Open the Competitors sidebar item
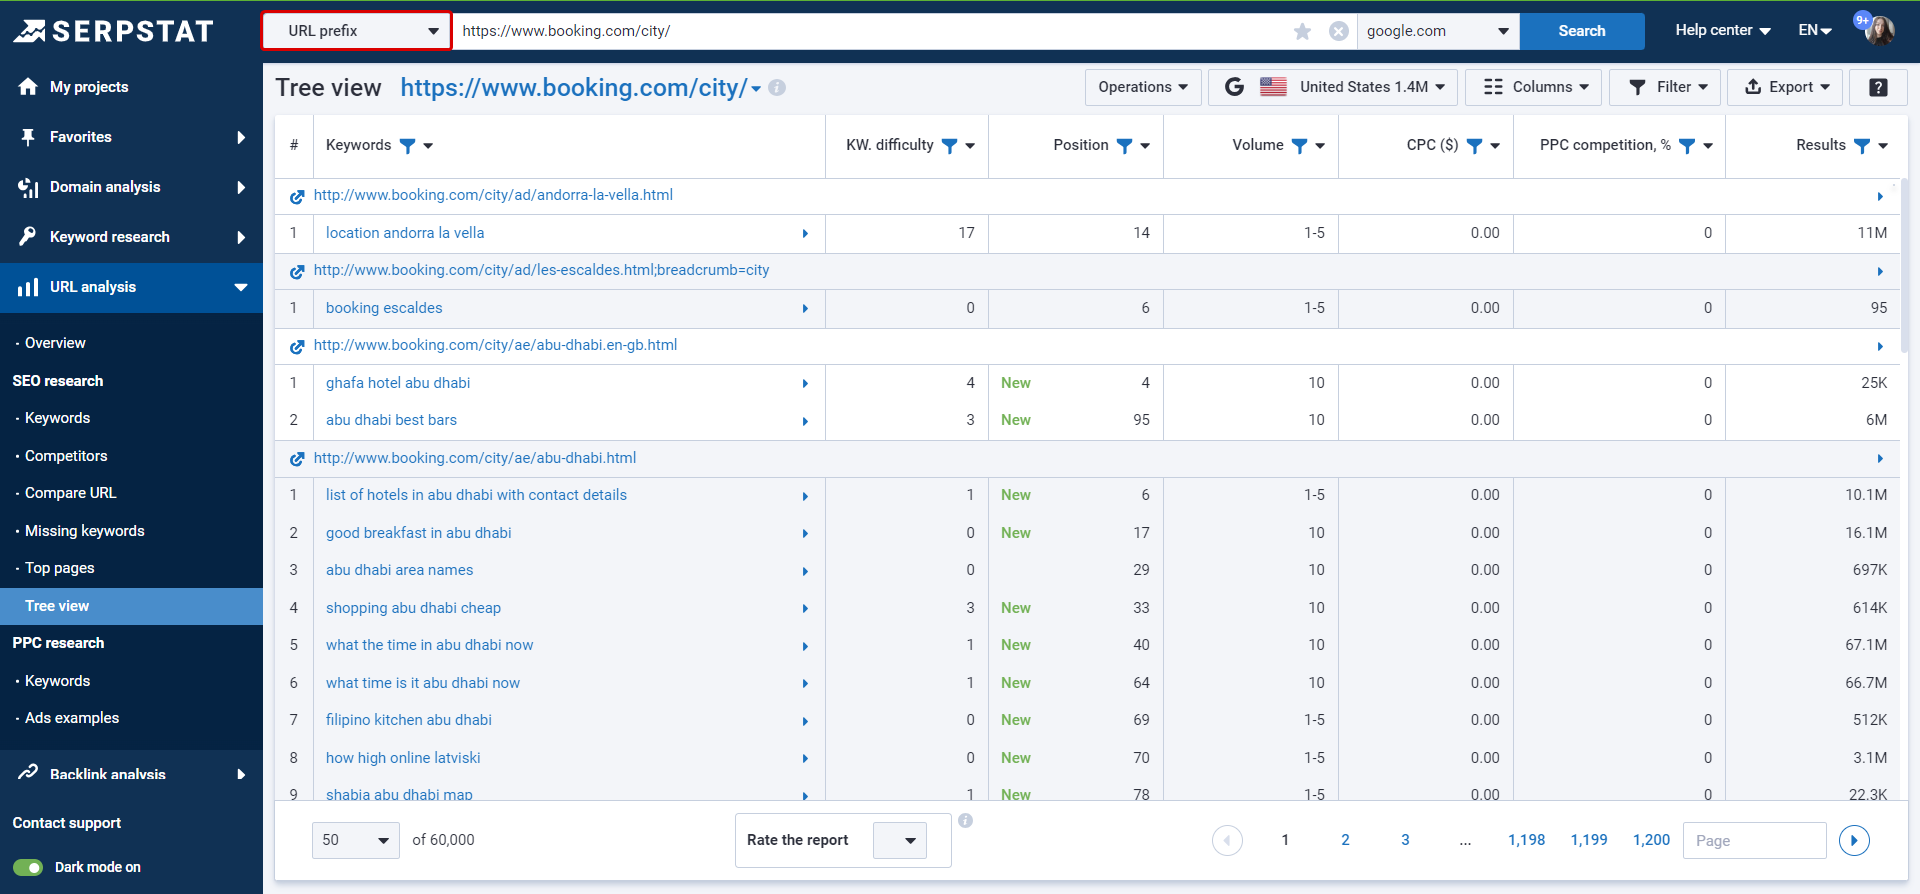1920x894 pixels. pos(66,456)
